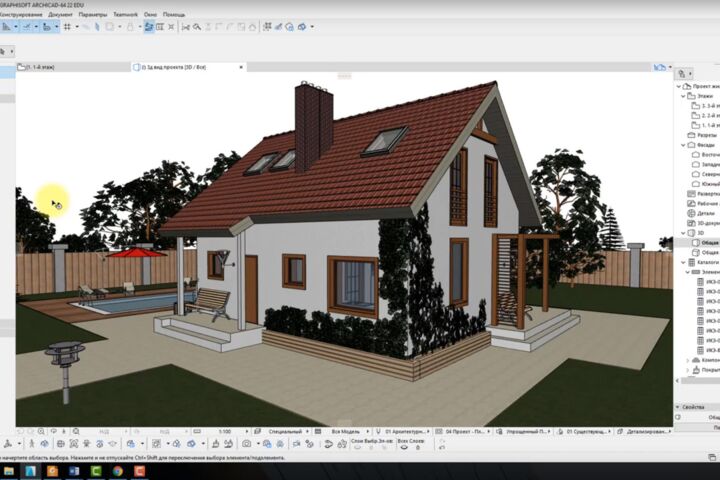Open the Восточный elevation in the Navigator
Image resolution: width=720 pixels, height=480 pixels.
pyautogui.click(x=705, y=155)
